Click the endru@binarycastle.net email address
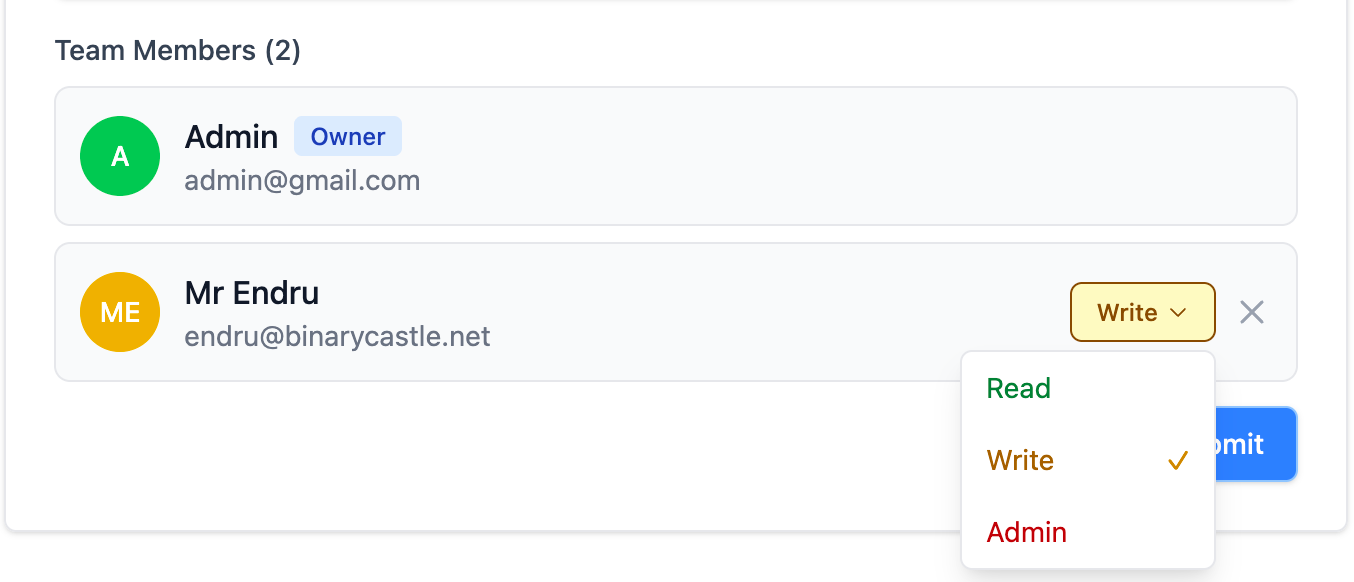Image resolution: width=1354 pixels, height=582 pixels. tap(337, 336)
